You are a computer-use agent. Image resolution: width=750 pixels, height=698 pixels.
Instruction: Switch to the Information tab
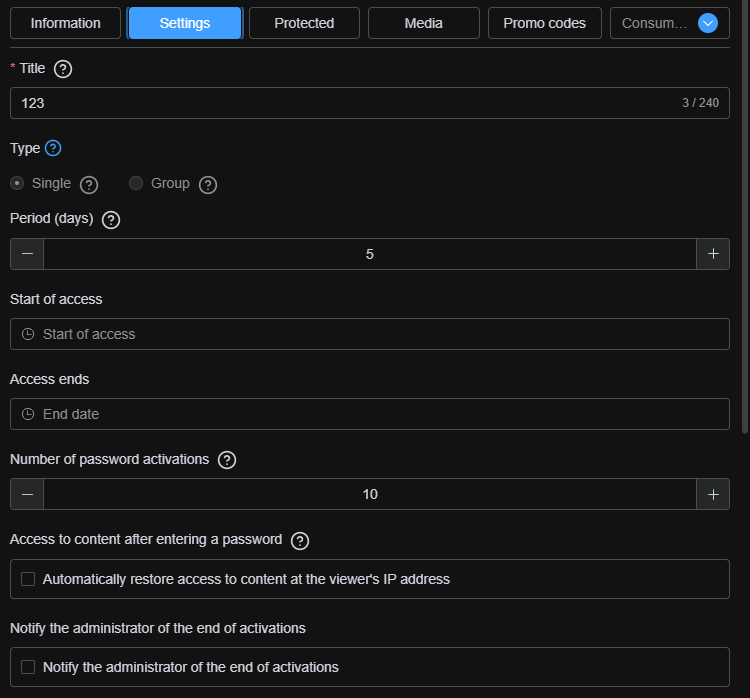[66, 23]
